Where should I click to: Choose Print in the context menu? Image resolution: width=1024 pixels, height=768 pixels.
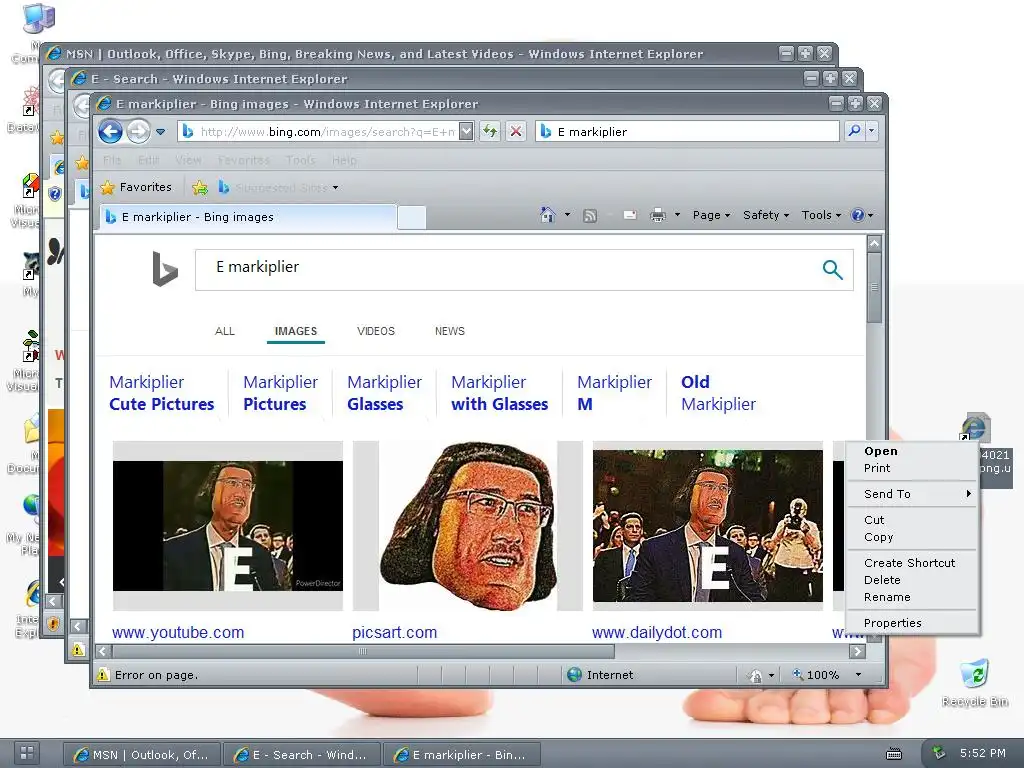[912, 468]
